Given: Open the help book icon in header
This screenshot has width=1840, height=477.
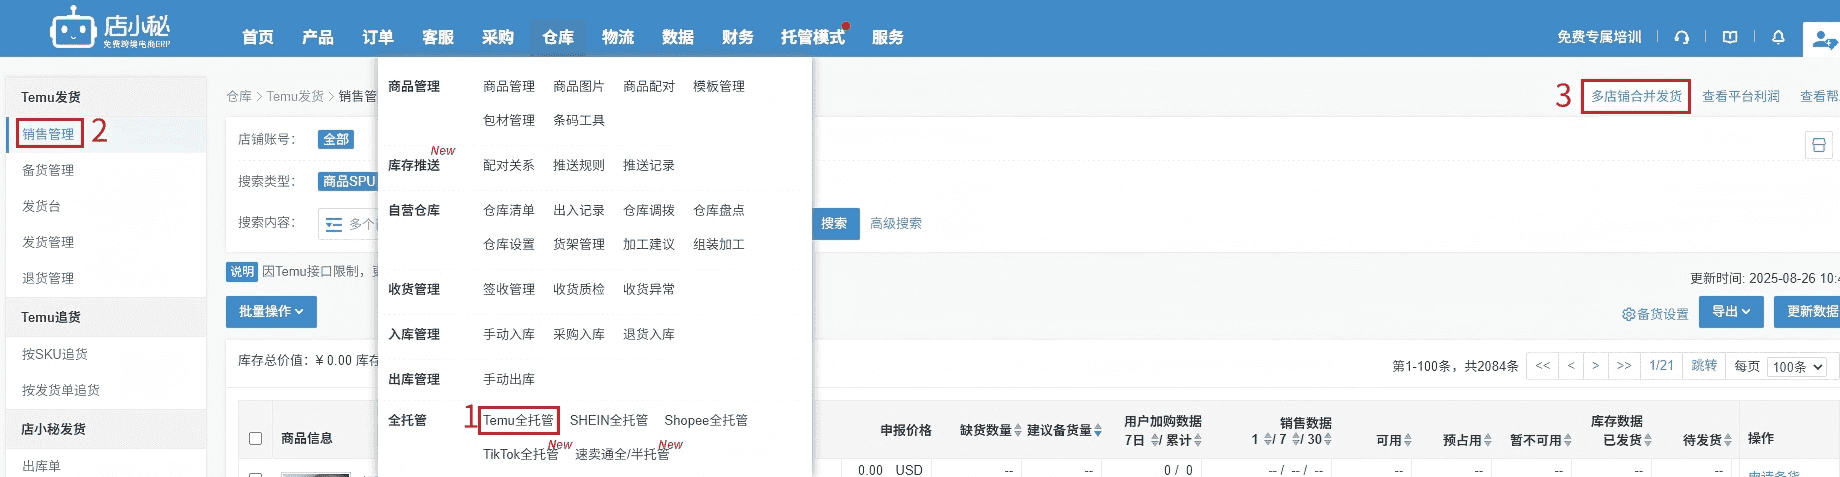Looking at the screenshot, I should pyautogui.click(x=1730, y=37).
